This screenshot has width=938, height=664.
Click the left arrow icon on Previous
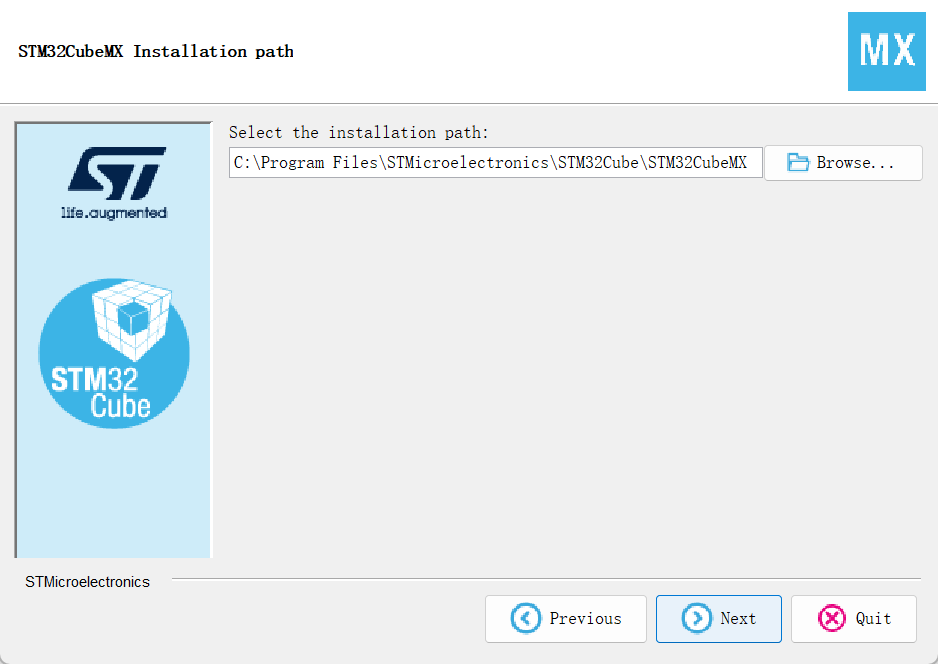click(x=526, y=619)
